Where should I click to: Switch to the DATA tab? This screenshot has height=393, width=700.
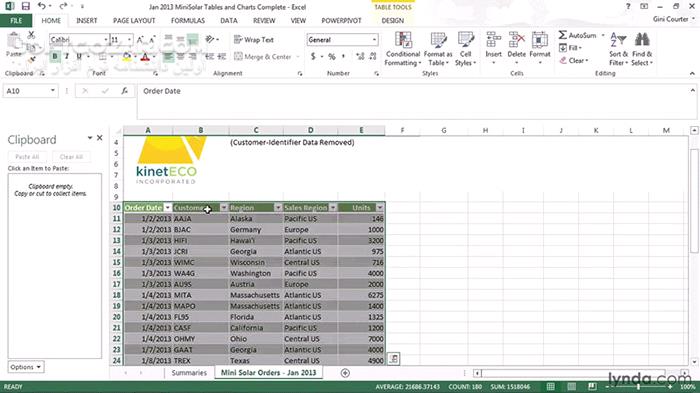click(229, 21)
